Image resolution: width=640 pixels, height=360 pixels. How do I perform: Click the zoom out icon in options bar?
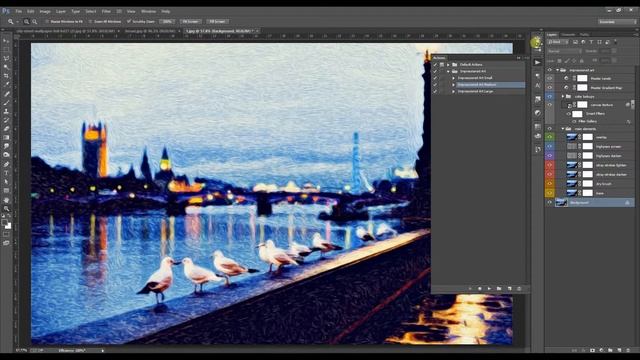coord(35,22)
